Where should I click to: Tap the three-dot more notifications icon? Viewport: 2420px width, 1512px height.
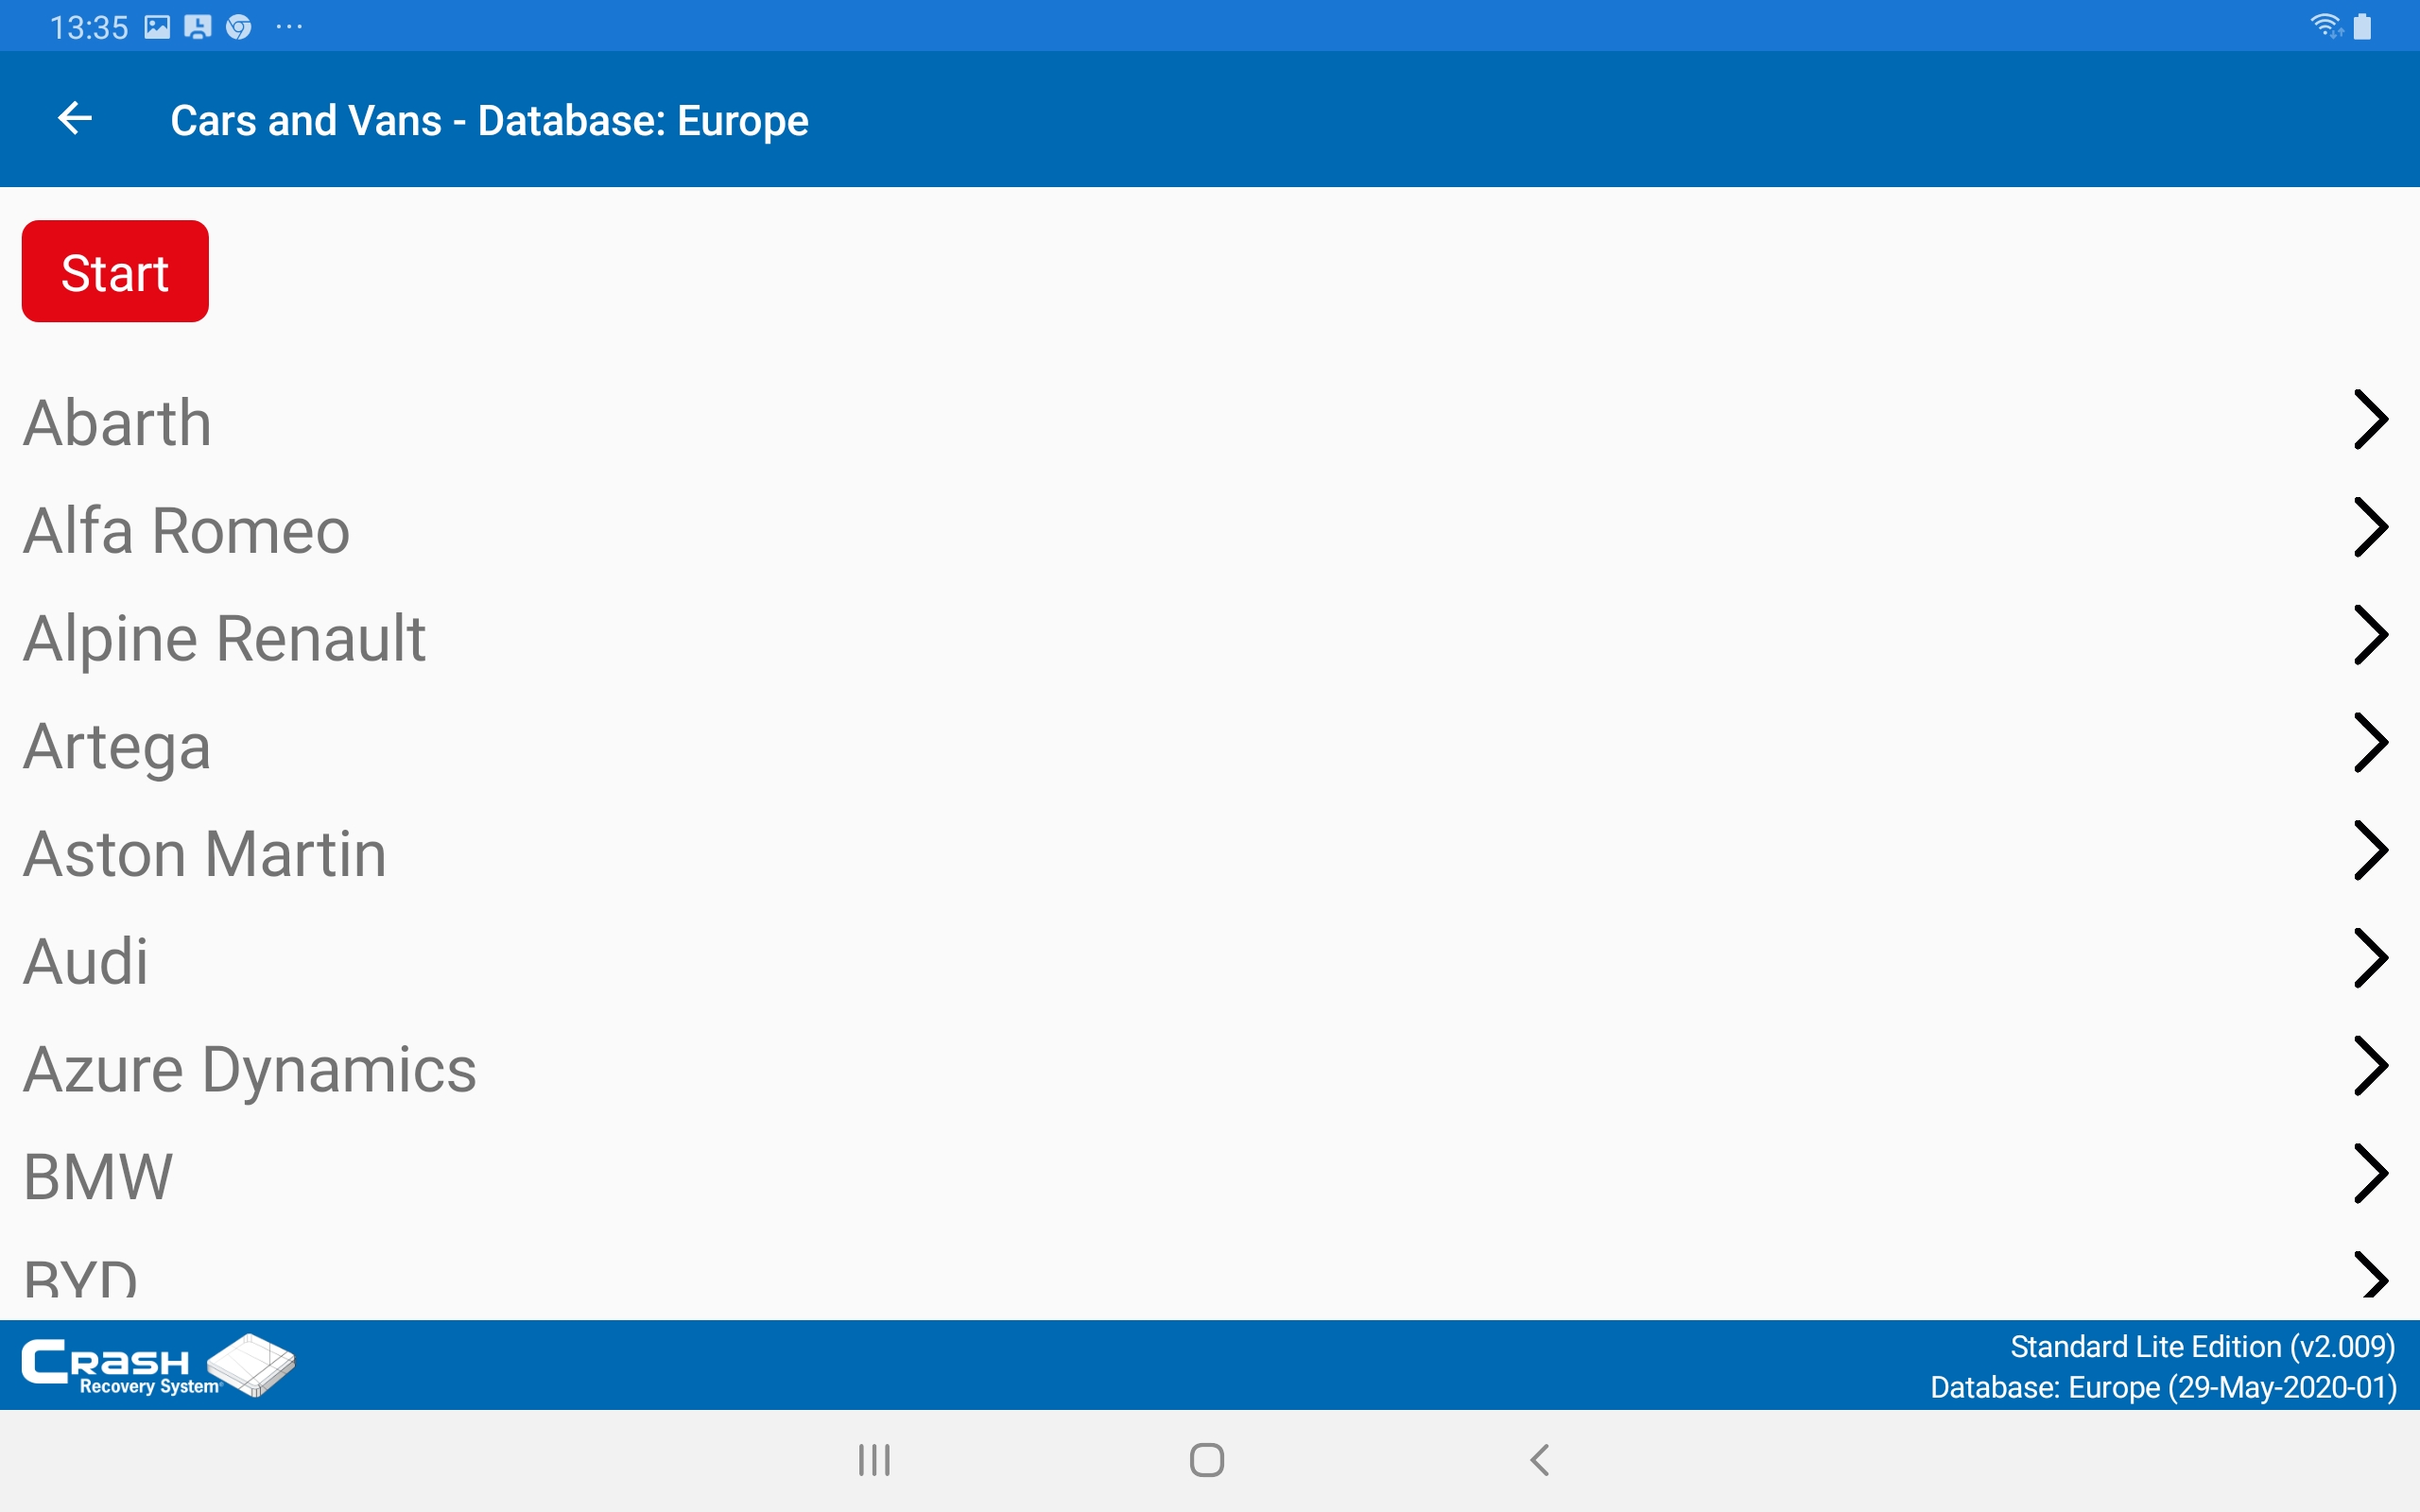289,27
